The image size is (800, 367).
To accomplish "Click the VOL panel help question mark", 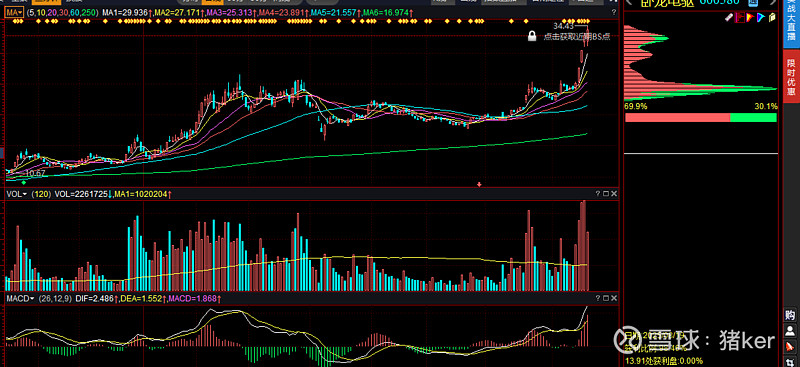I will click(x=598, y=194).
